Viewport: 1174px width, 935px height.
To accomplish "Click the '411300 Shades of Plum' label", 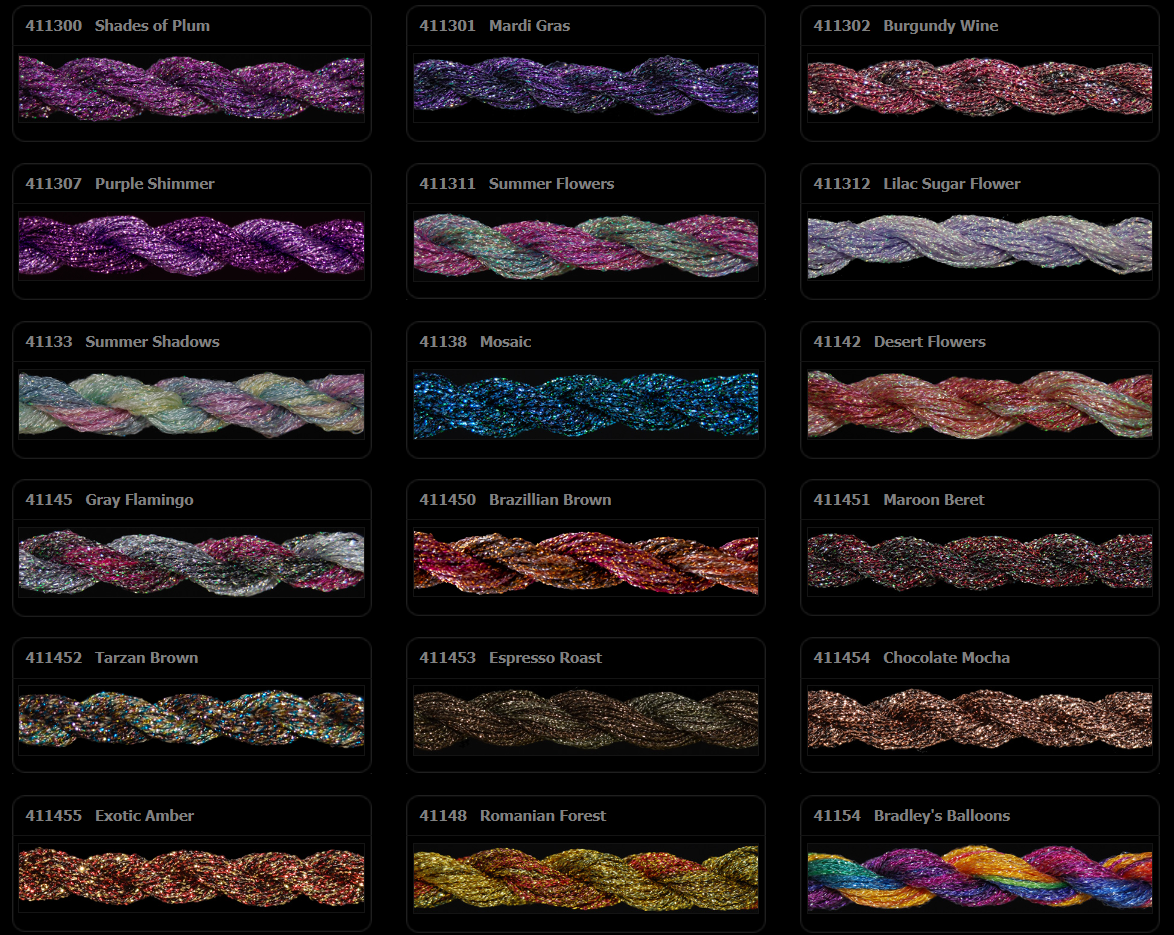I will 118,25.
